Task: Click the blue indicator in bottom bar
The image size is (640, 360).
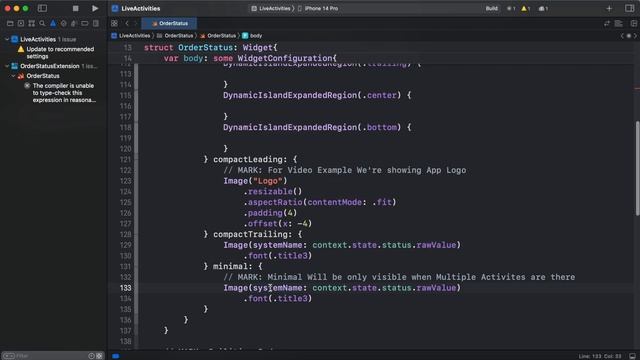Action: [116, 356]
